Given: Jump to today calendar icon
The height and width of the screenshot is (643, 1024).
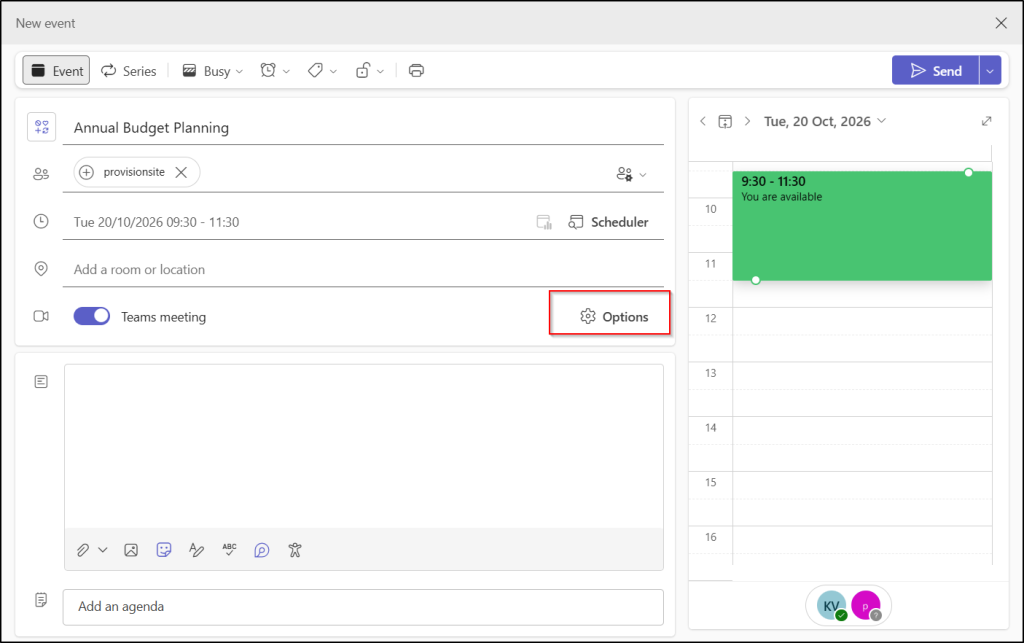Looking at the screenshot, I should click(x=725, y=121).
